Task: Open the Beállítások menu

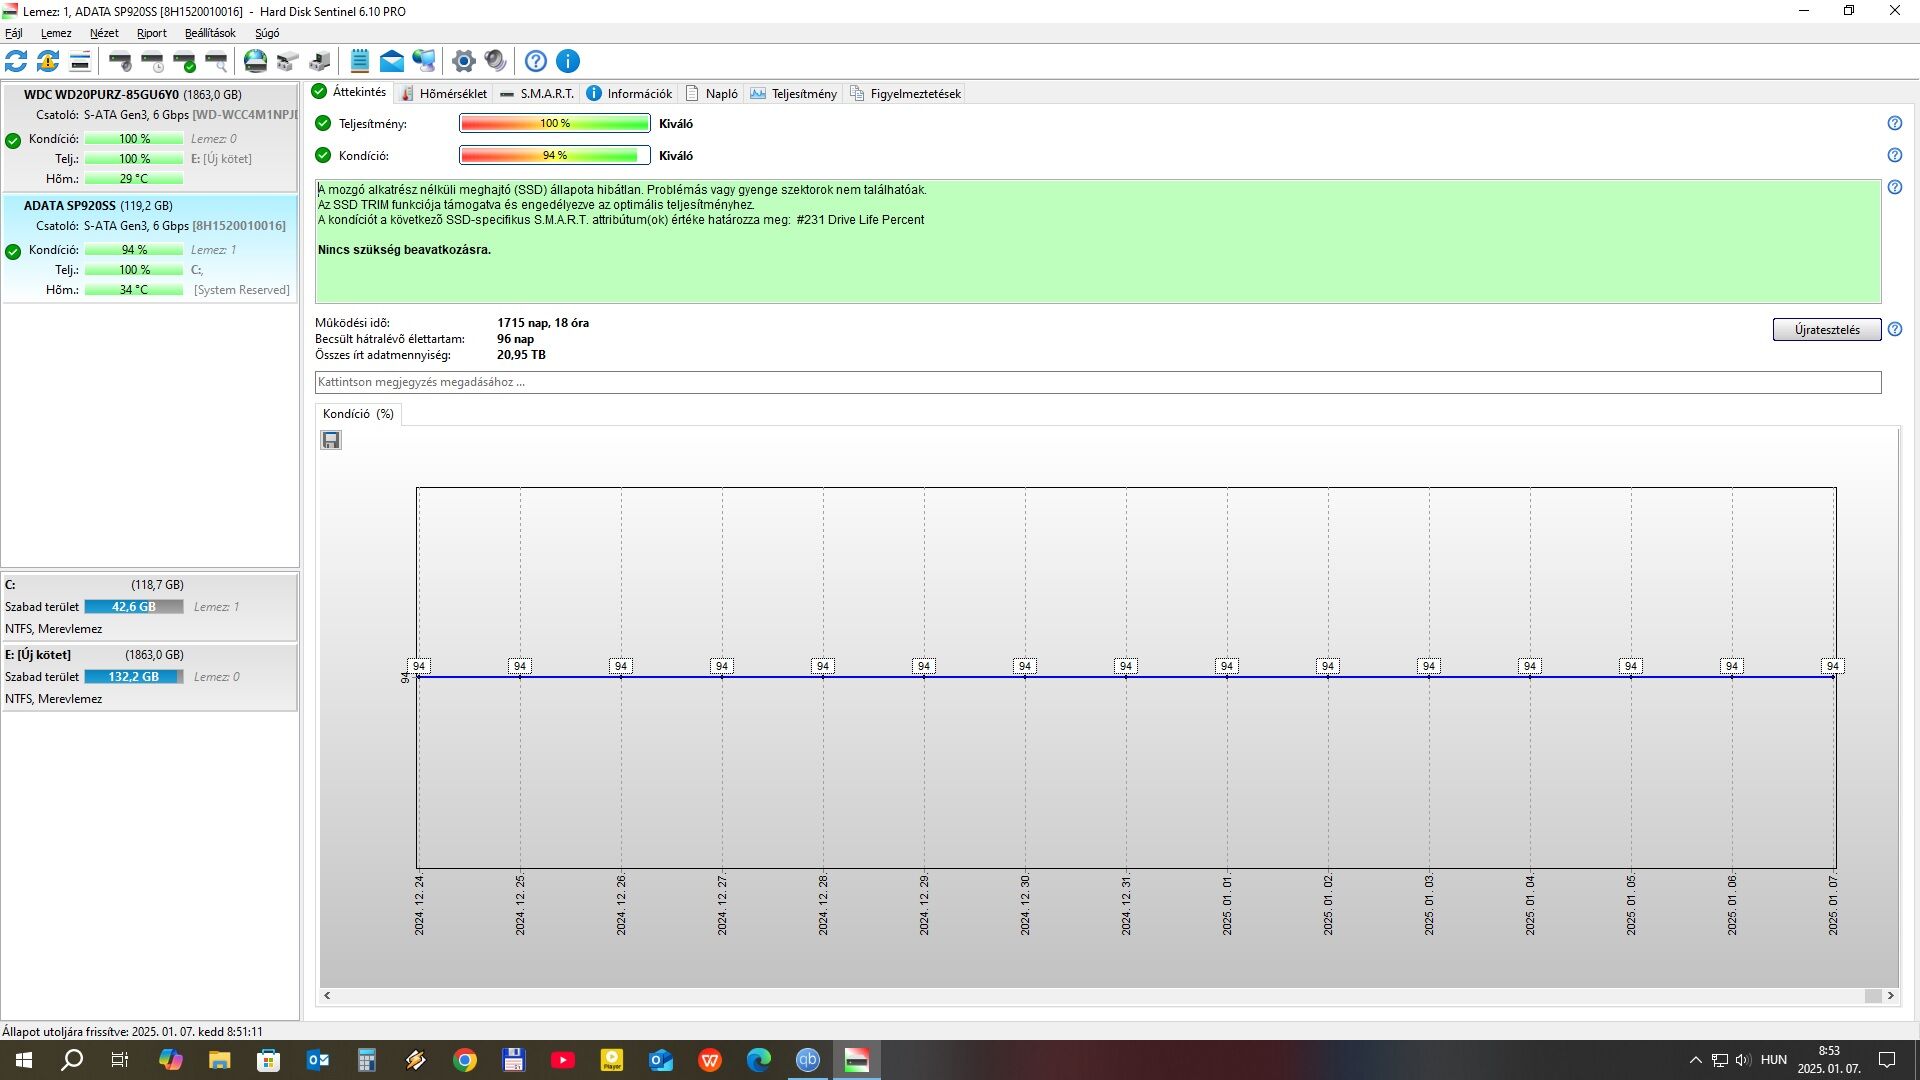Action: pos(210,33)
